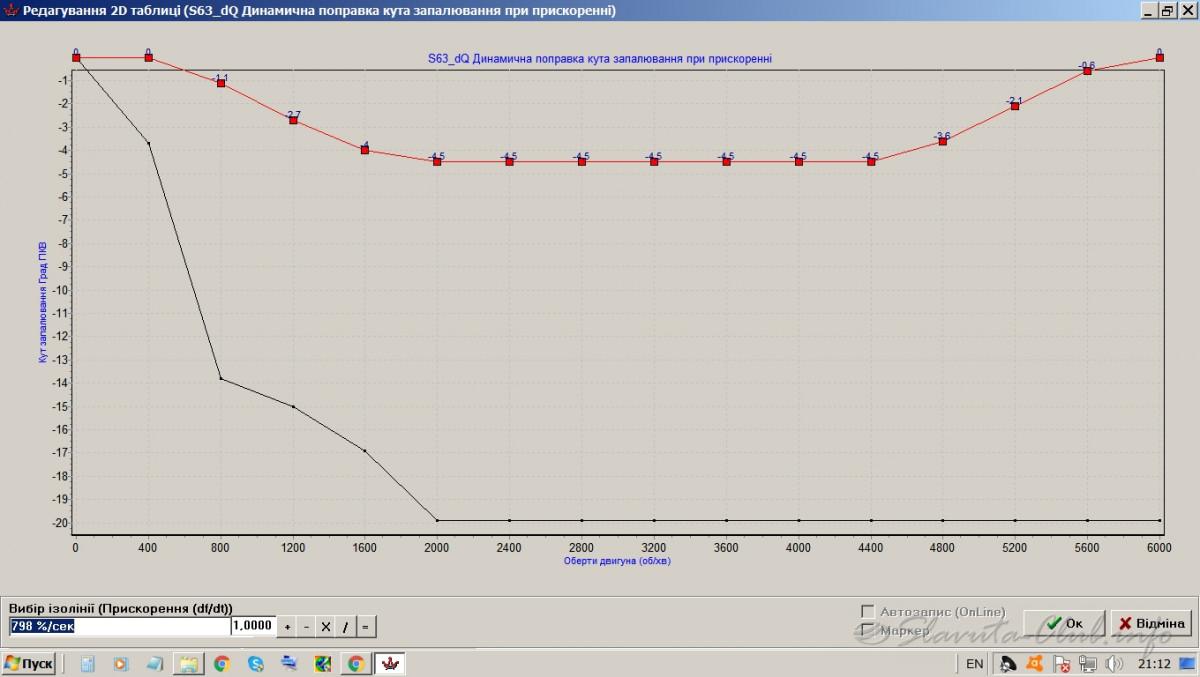Select the red graph point labeled -1.1

pos(221,84)
